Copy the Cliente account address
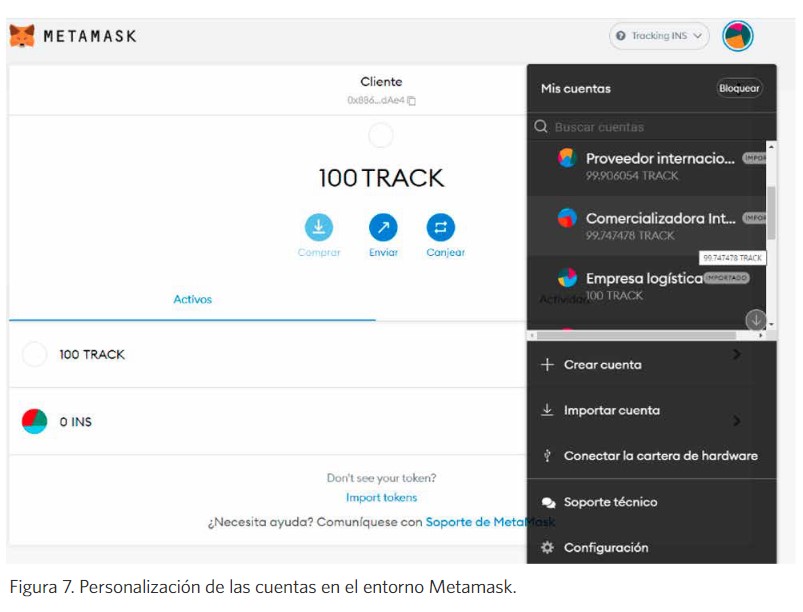 click(411, 101)
